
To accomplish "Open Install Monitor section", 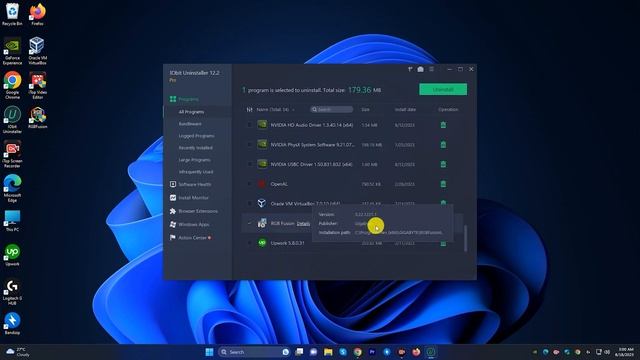I will click(x=189, y=198).
